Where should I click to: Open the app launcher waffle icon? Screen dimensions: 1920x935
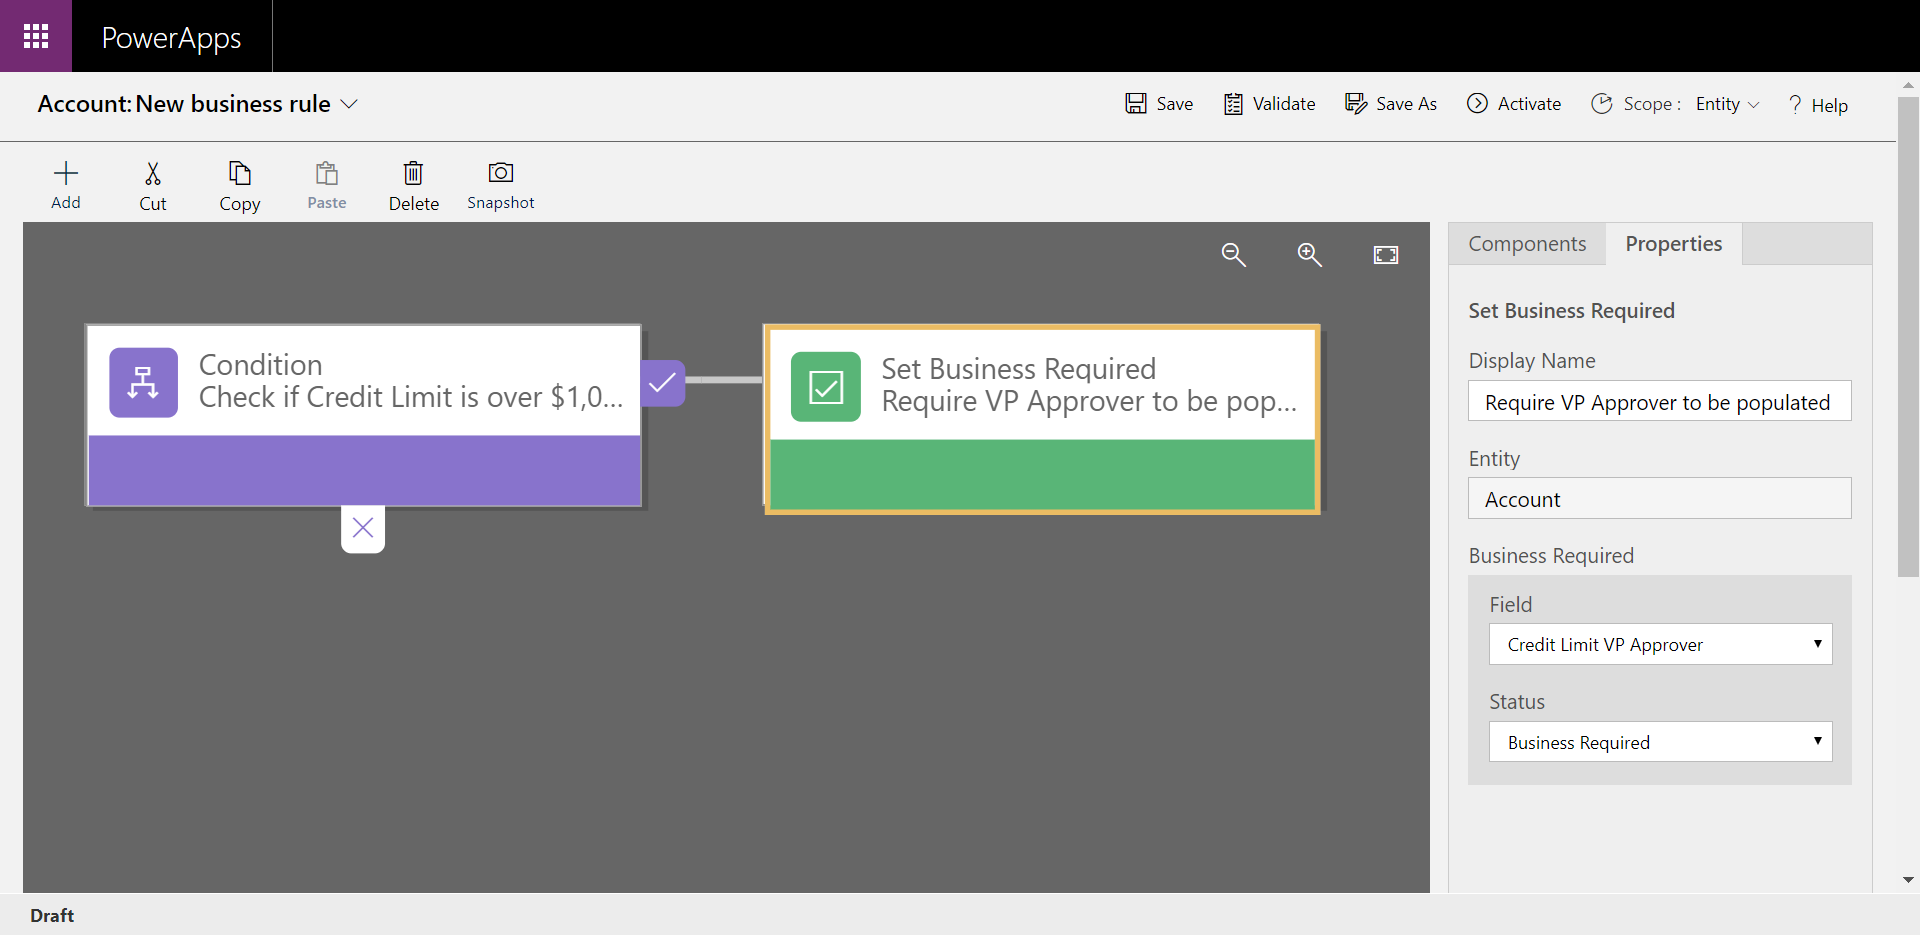[36, 36]
